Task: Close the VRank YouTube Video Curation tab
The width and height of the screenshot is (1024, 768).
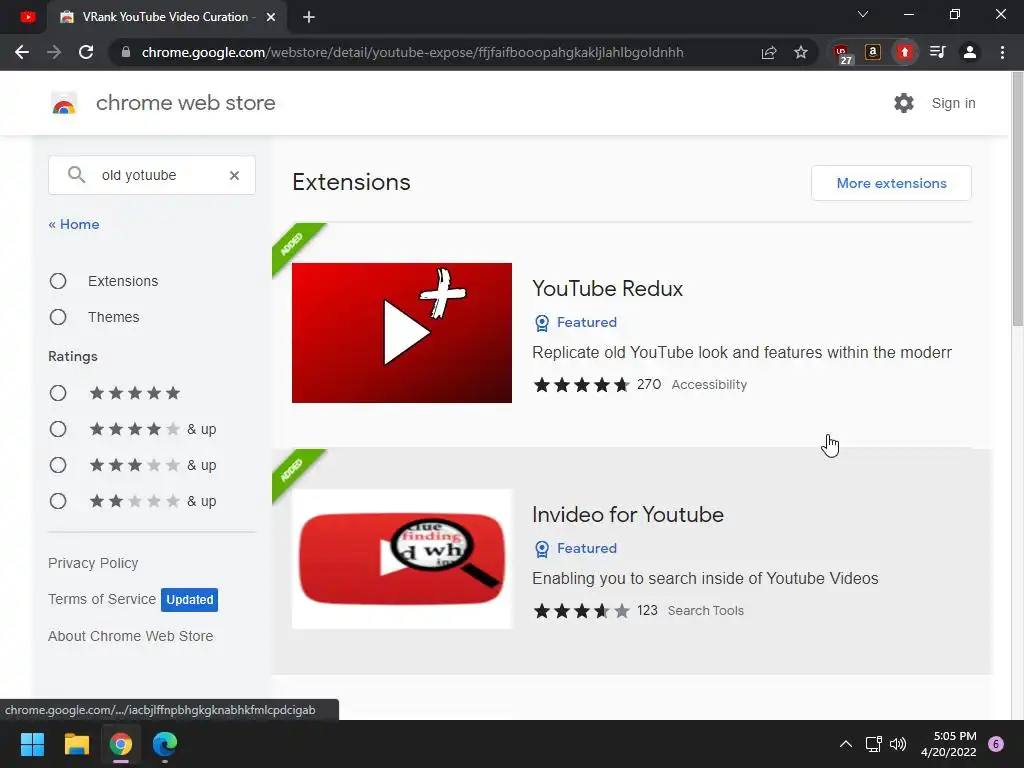Action: click(x=271, y=17)
